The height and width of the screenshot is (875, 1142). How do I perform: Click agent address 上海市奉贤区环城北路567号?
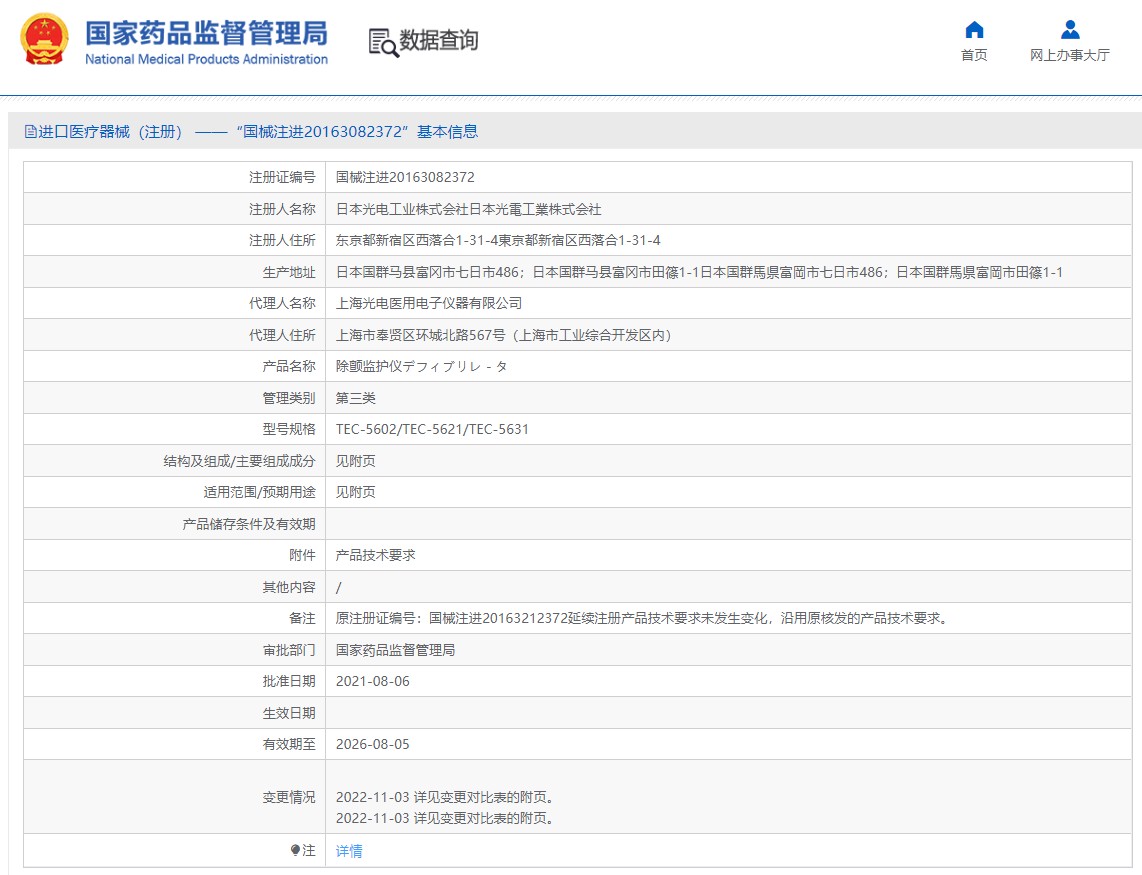tap(504, 335)
